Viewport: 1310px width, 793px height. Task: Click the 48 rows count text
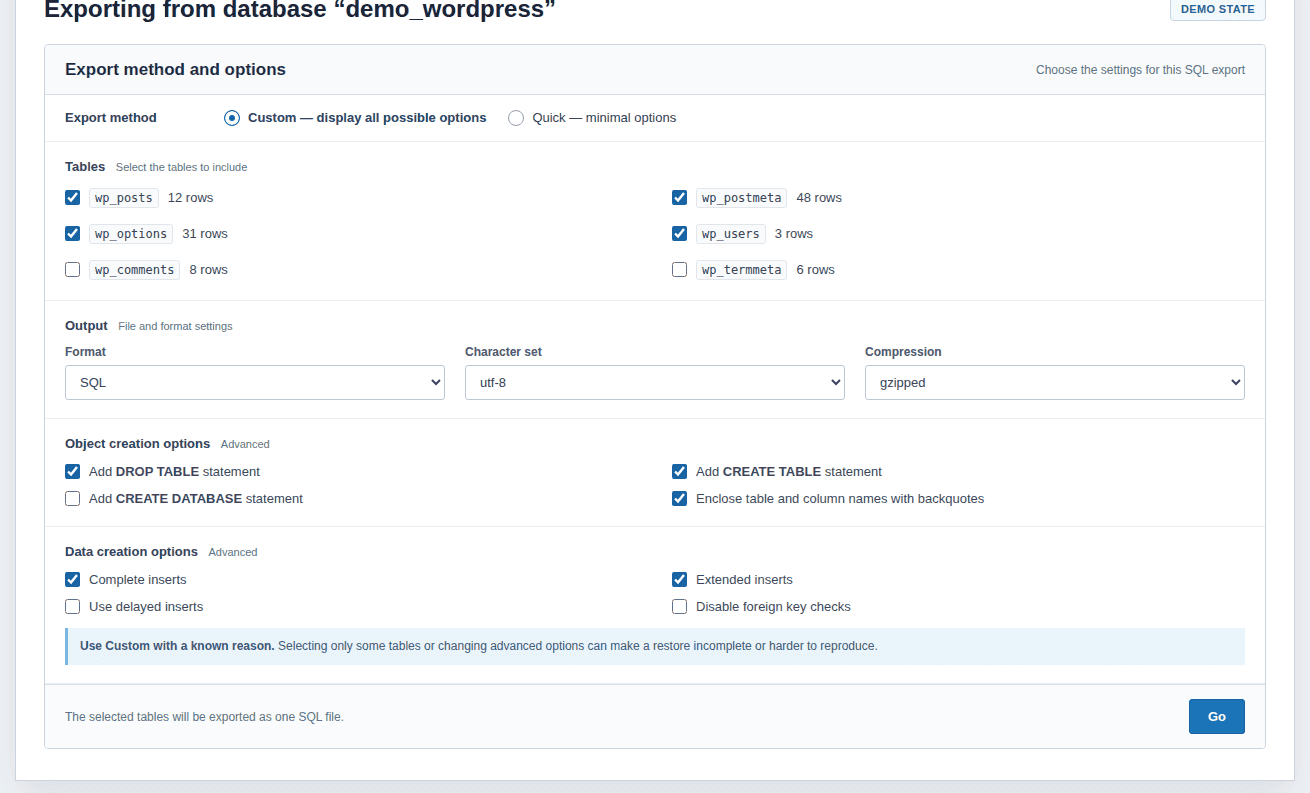point(819,198)
